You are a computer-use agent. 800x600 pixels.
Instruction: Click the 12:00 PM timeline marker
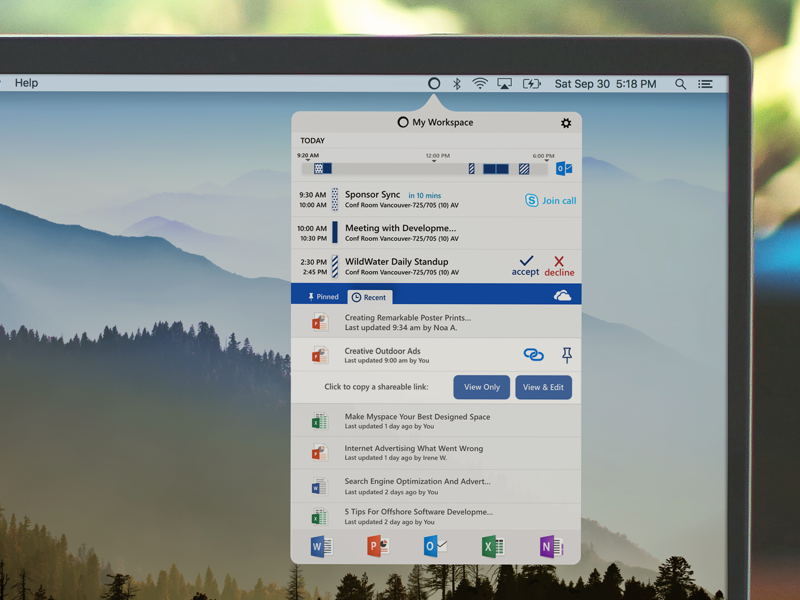point(437,156)
